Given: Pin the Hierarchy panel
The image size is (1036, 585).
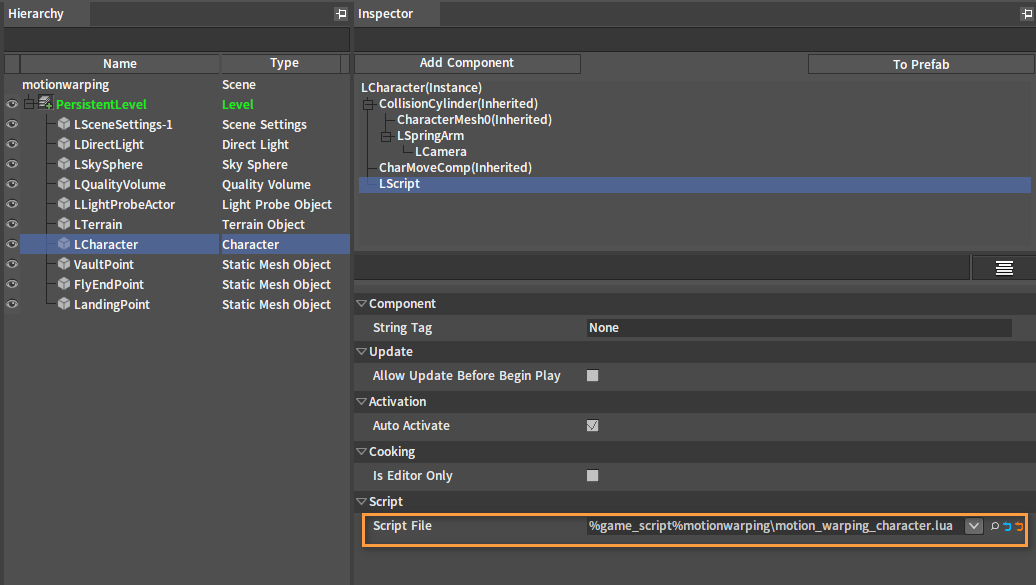Looking at the screenshot, I should 341,14.
